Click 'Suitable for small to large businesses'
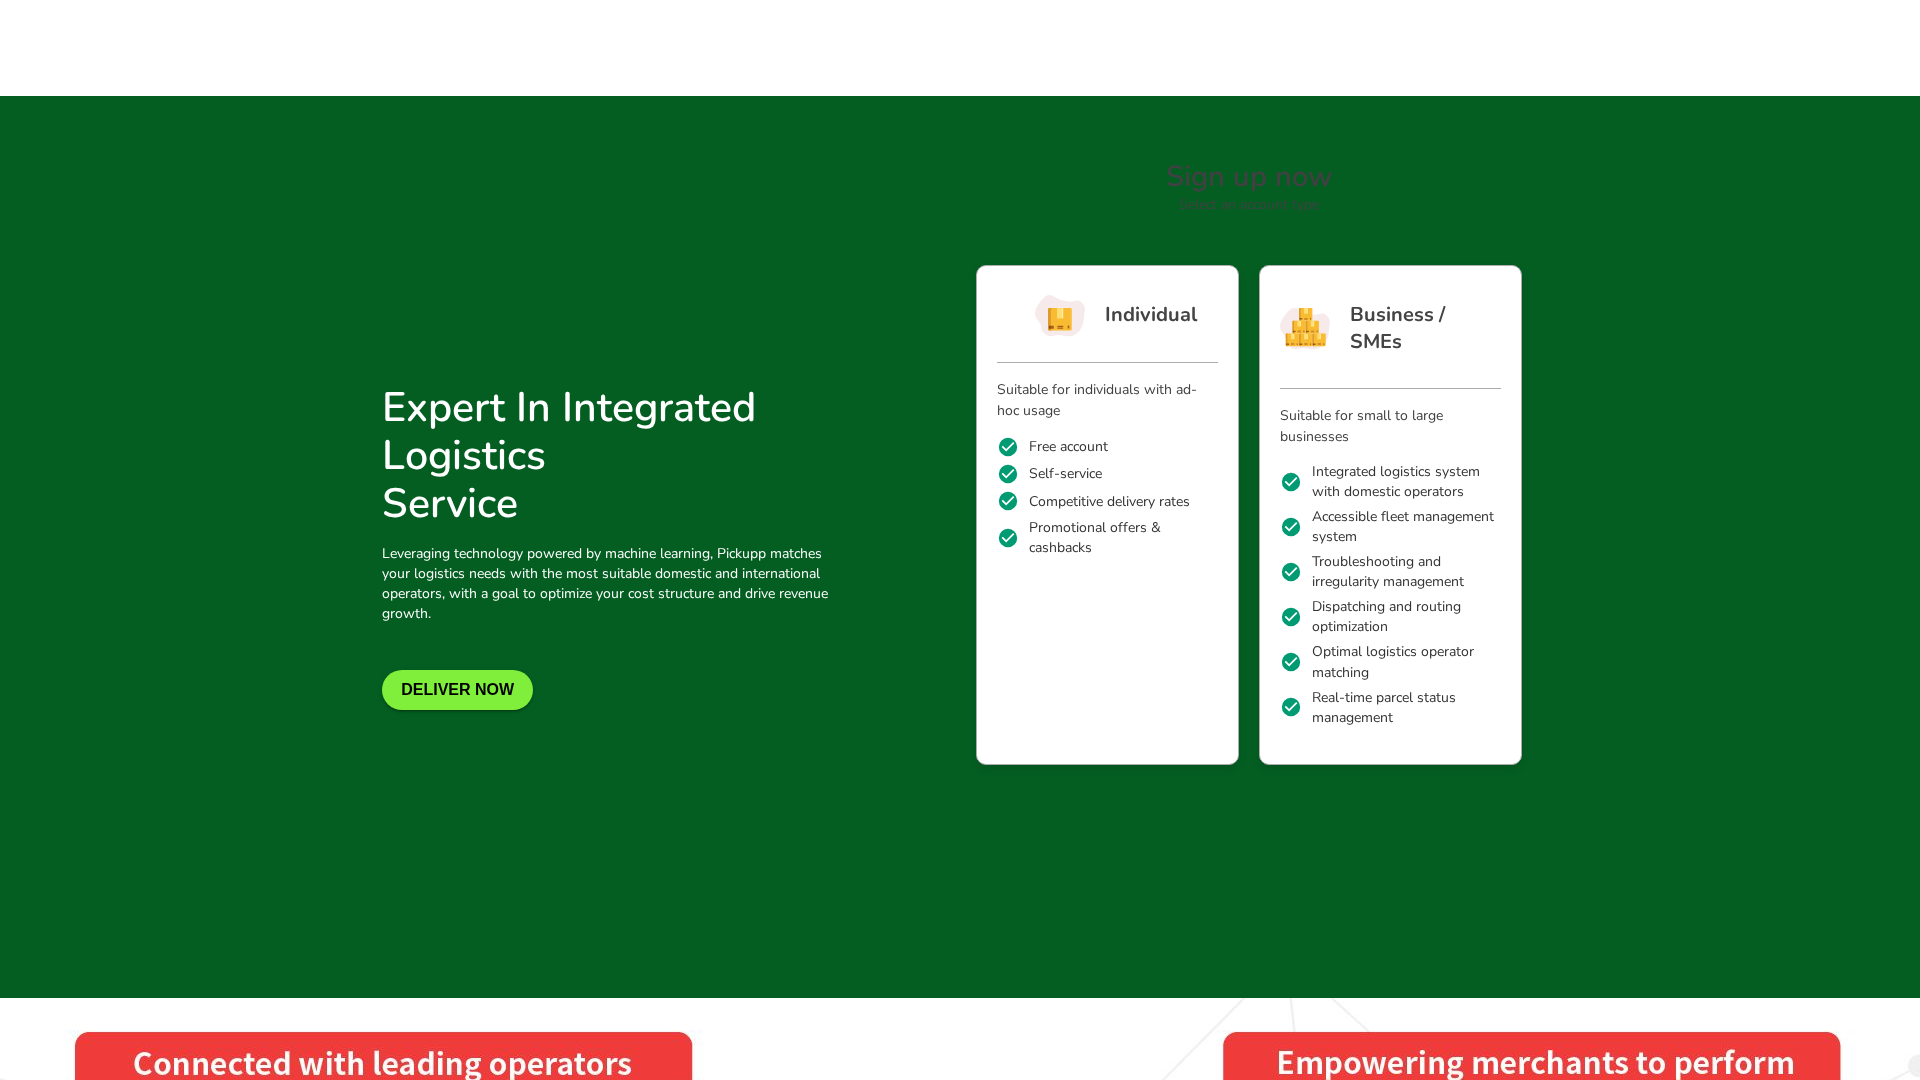The width and height of the screenshot is (1920, 1080). [x=1361, y=426]
